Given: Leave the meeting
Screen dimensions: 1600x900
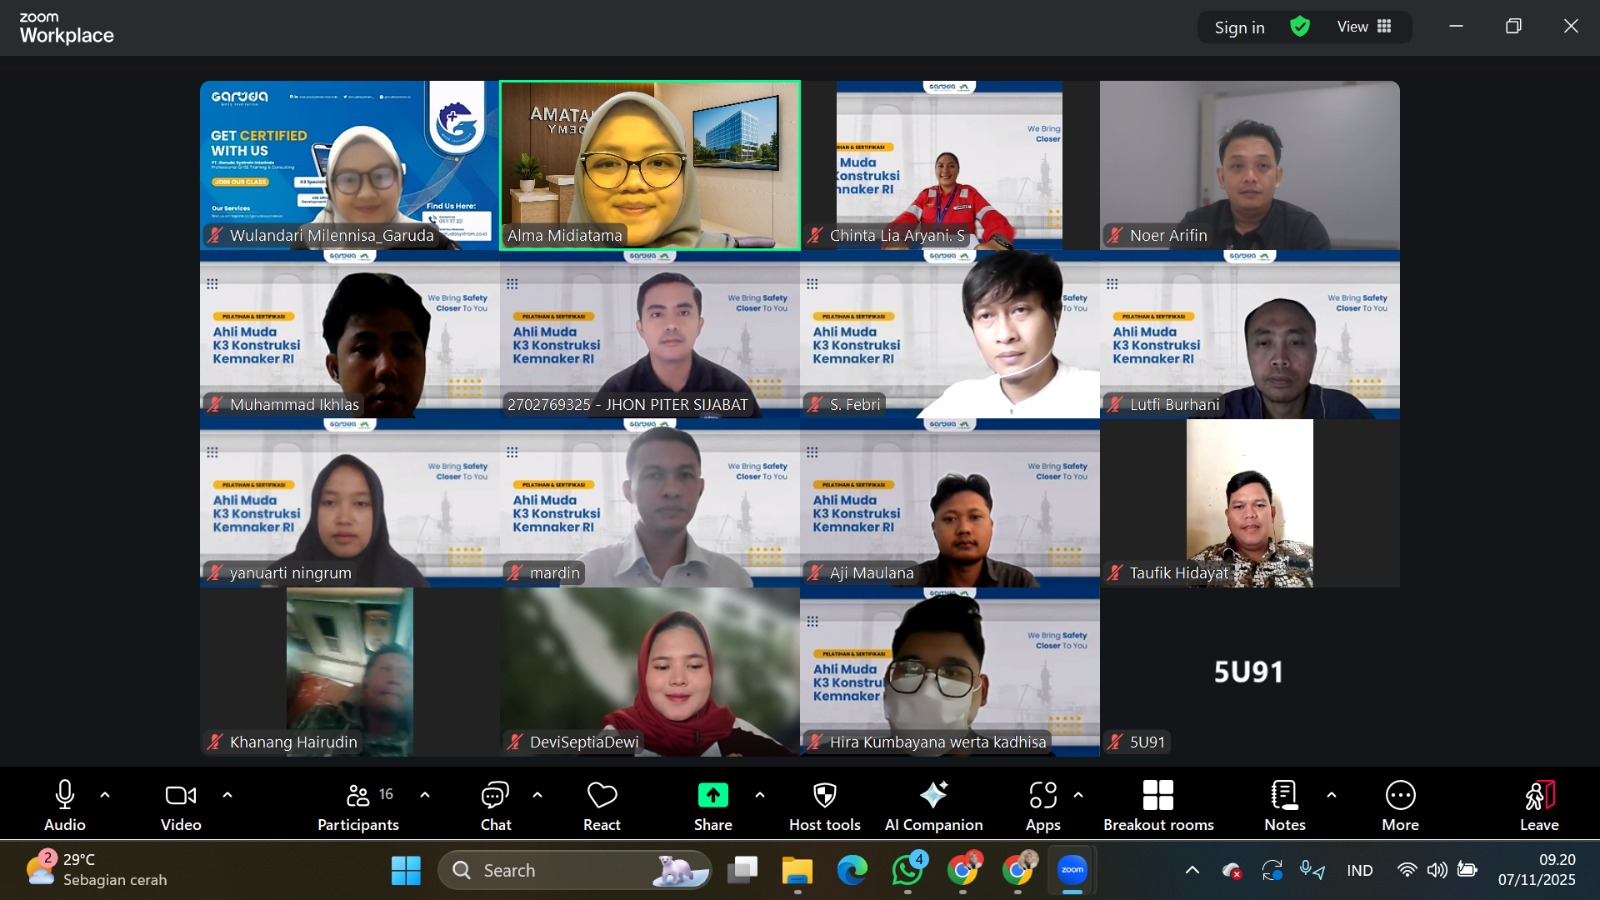Looking at the screenshot, I should tap(1539, 805).
